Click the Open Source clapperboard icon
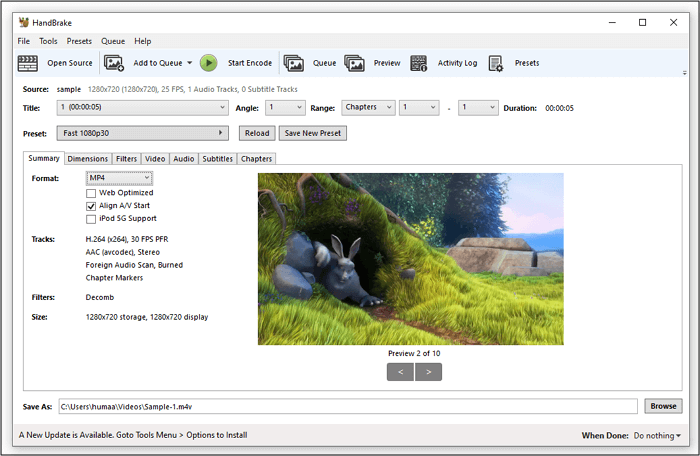Screen dimensions: 700x456 (28, 63)
